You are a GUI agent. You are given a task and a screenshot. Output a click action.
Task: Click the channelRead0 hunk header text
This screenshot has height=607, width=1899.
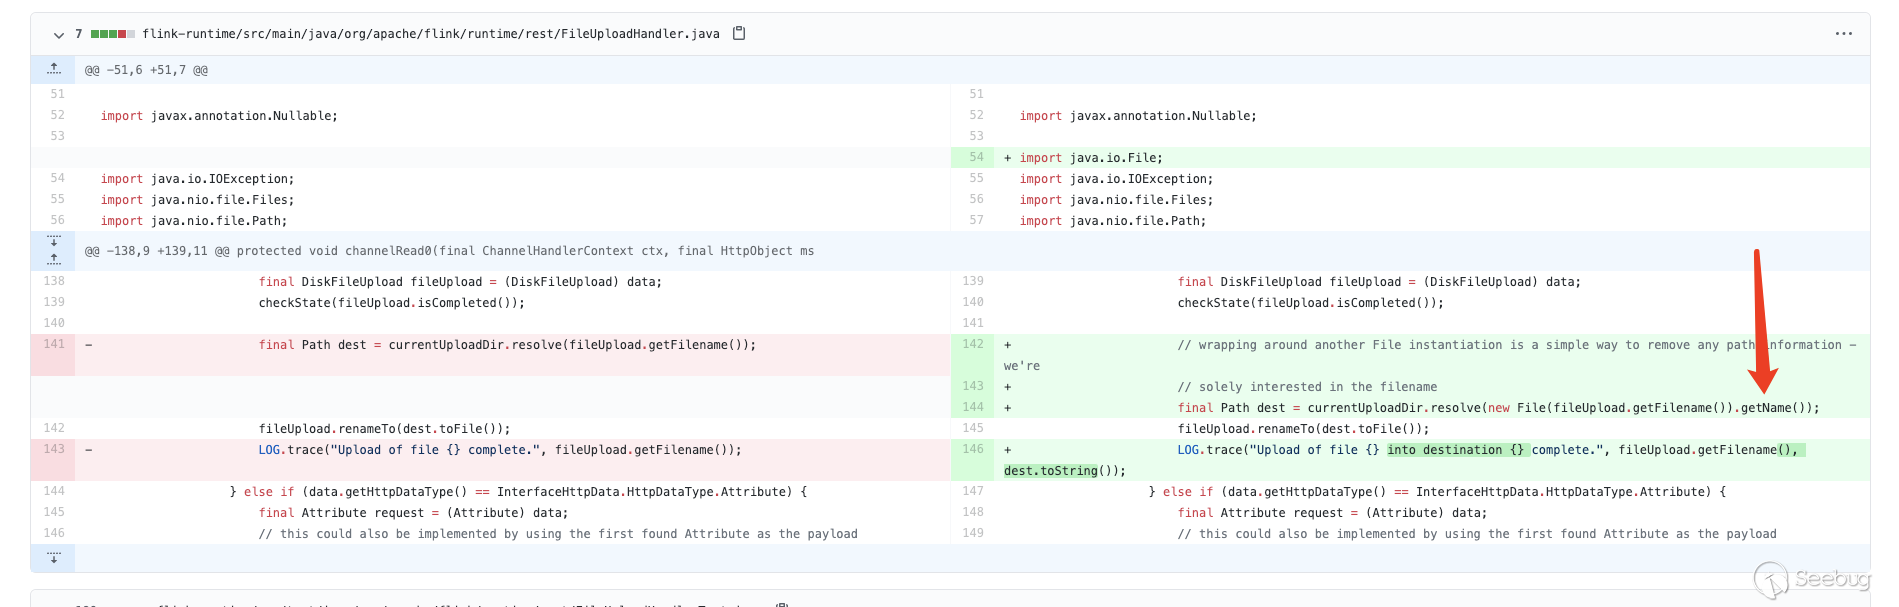click(449, 251)
